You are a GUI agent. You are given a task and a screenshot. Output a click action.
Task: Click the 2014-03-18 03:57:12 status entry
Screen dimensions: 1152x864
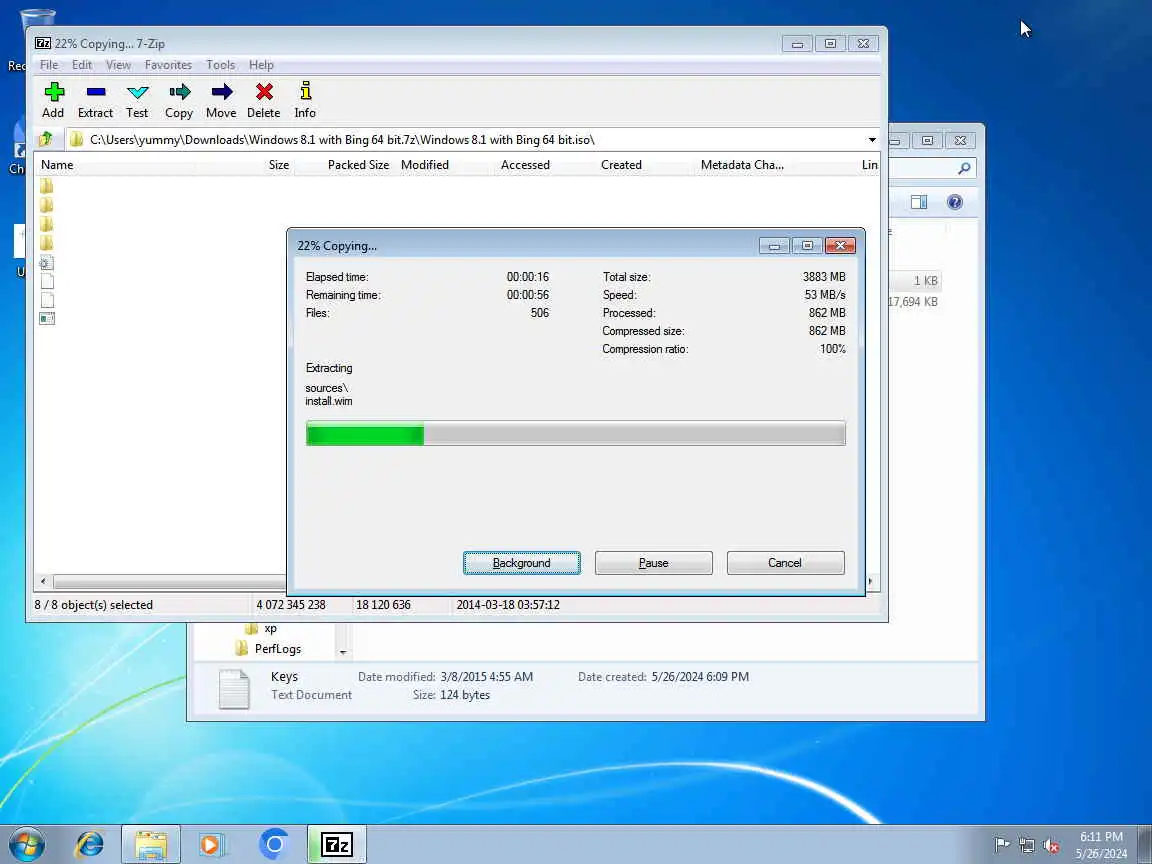508,605
